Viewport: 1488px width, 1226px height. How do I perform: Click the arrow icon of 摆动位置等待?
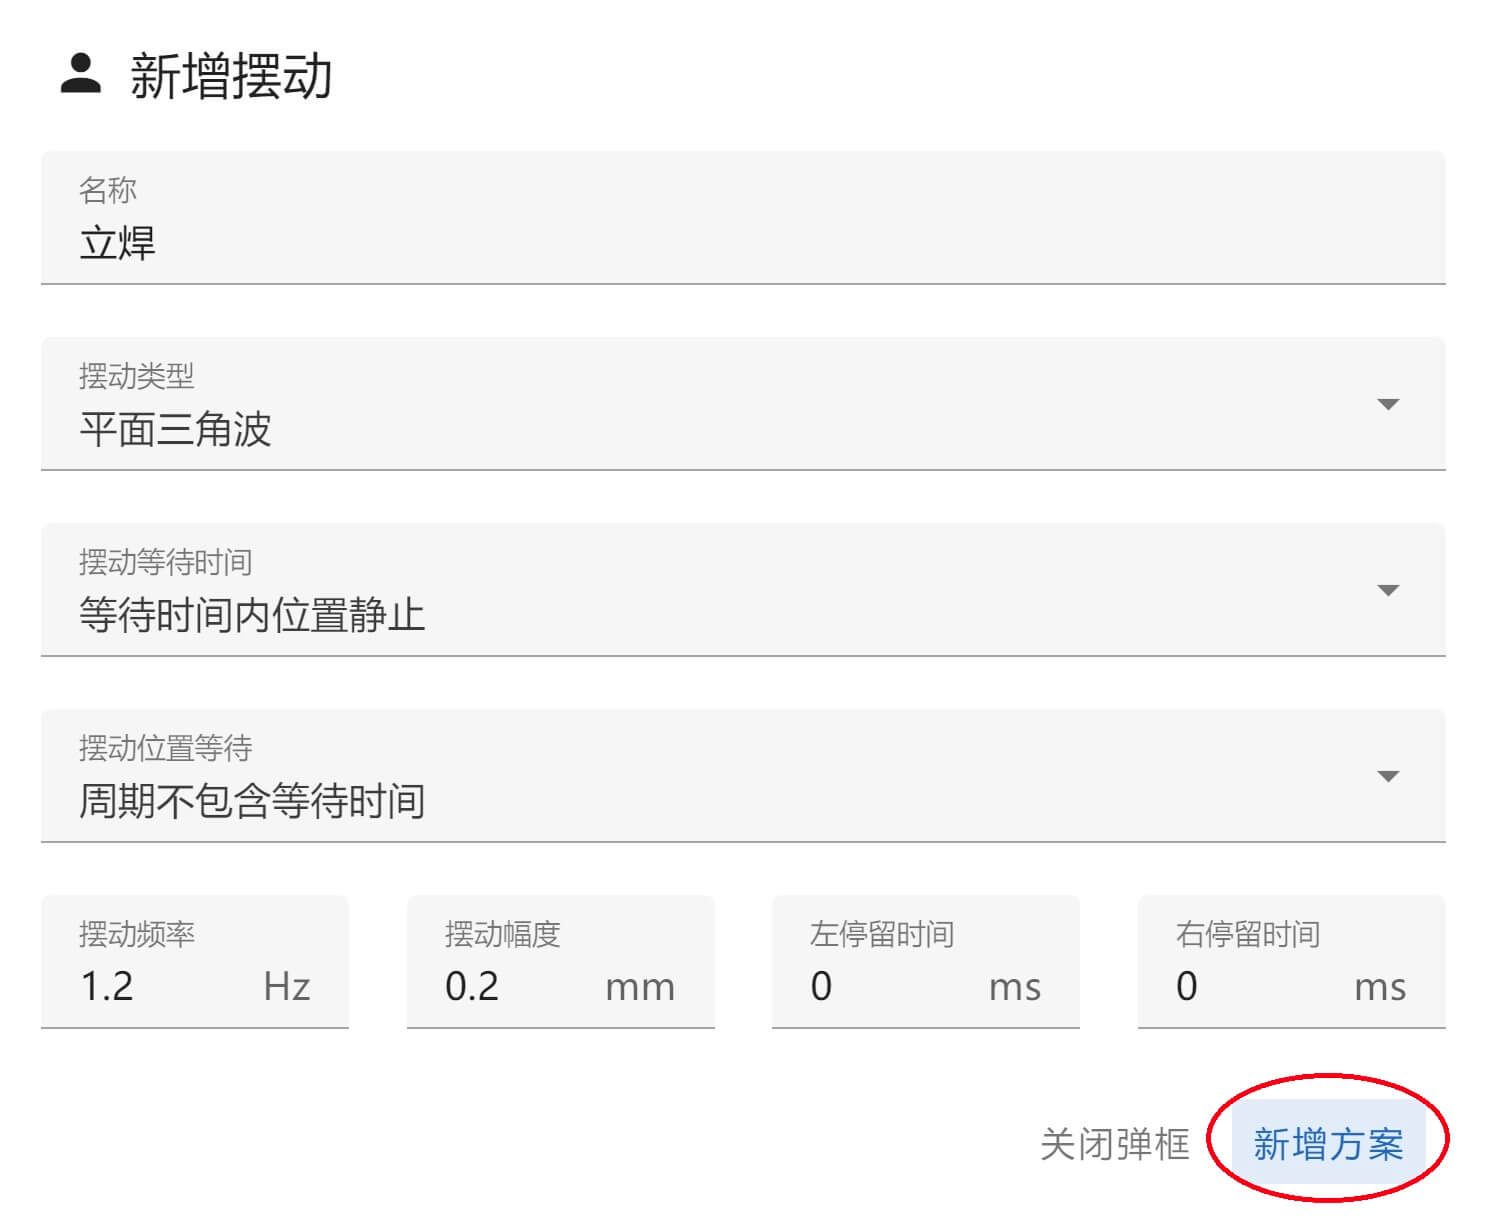[x=1387, y=776]
